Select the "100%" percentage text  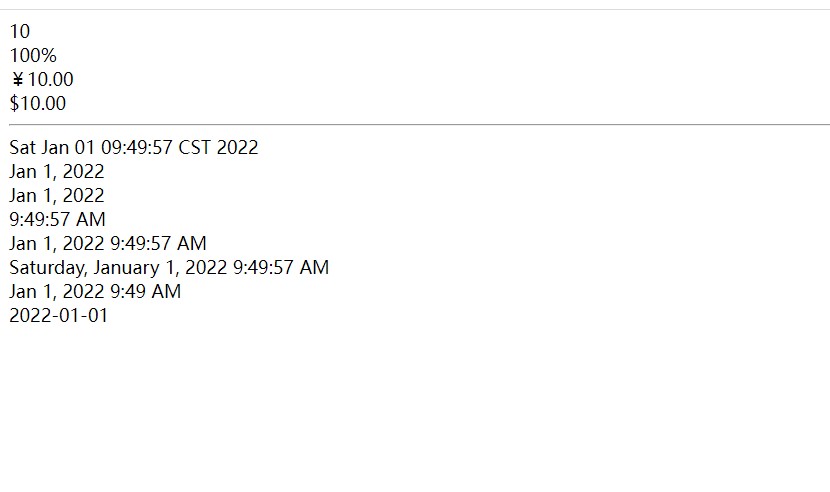tap(33, 55)
